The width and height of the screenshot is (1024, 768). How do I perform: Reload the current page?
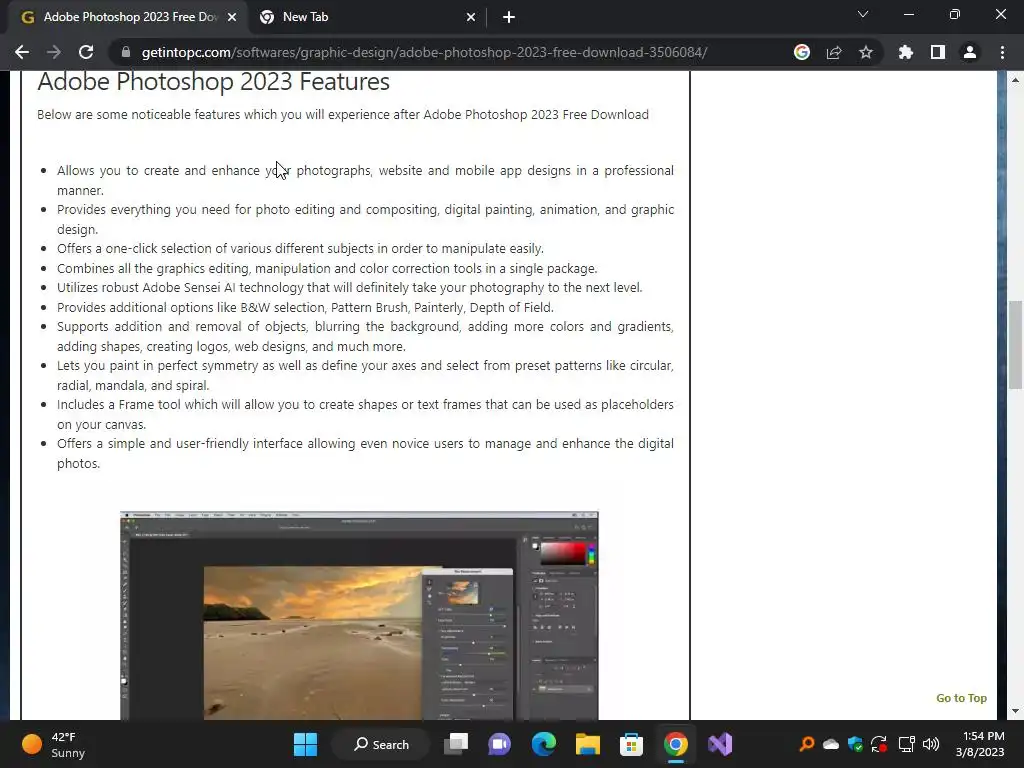(x=86, y=52)
